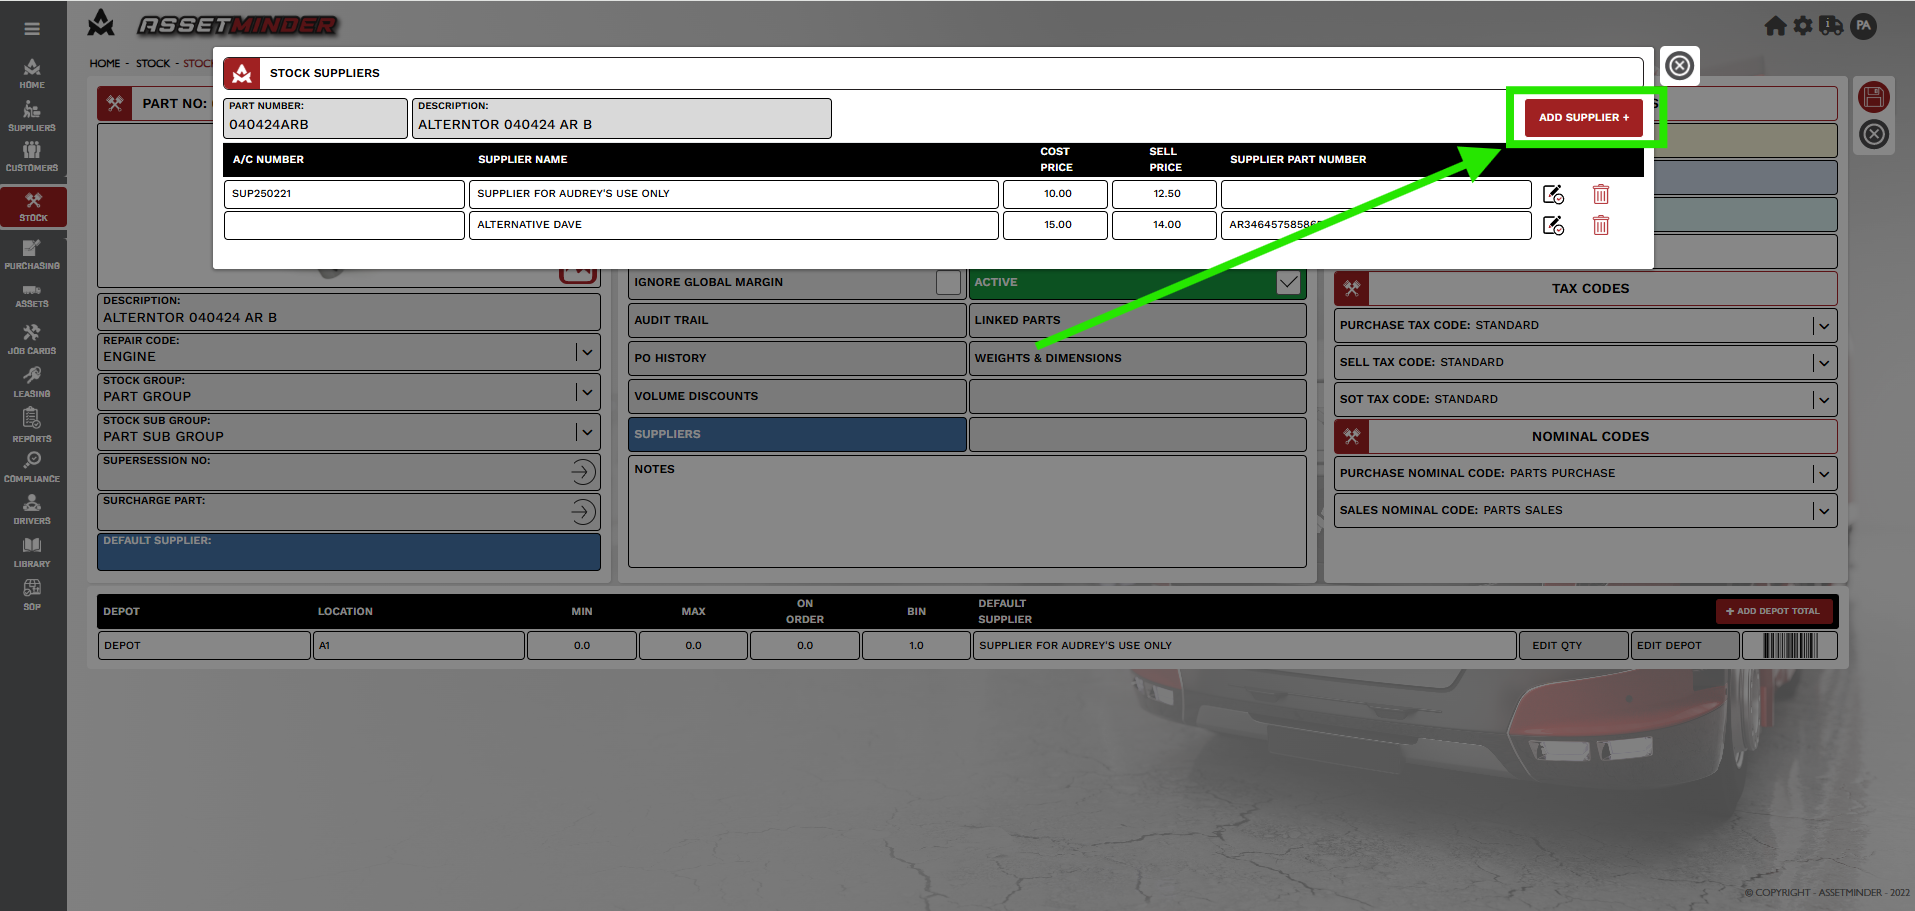
Task: Open the Purchase Tax Code dropdown
Action: [x=1823, y=326]
